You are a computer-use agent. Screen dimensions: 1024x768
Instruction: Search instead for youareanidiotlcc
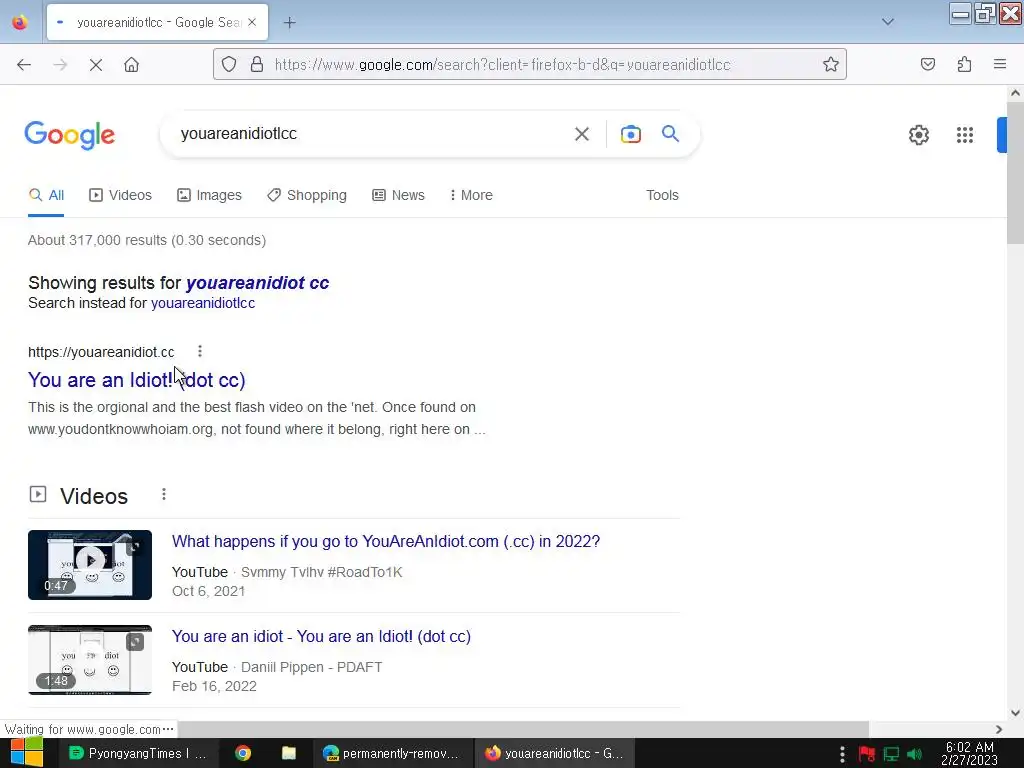tap(203, 303)
